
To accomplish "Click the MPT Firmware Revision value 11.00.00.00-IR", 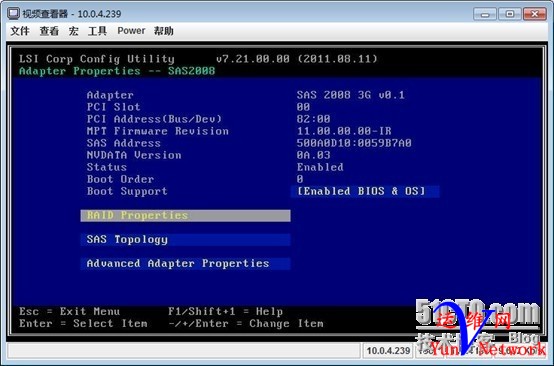I will click(x=344, y=131).
